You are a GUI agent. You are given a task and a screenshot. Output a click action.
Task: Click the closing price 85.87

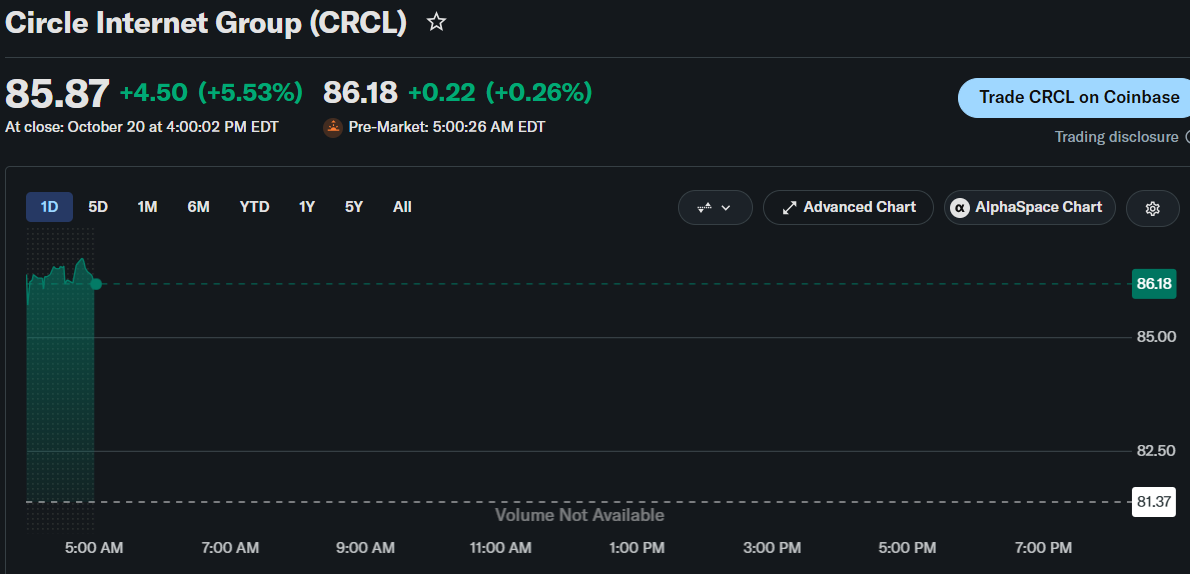pyautogui.click(x=58, y=94)
